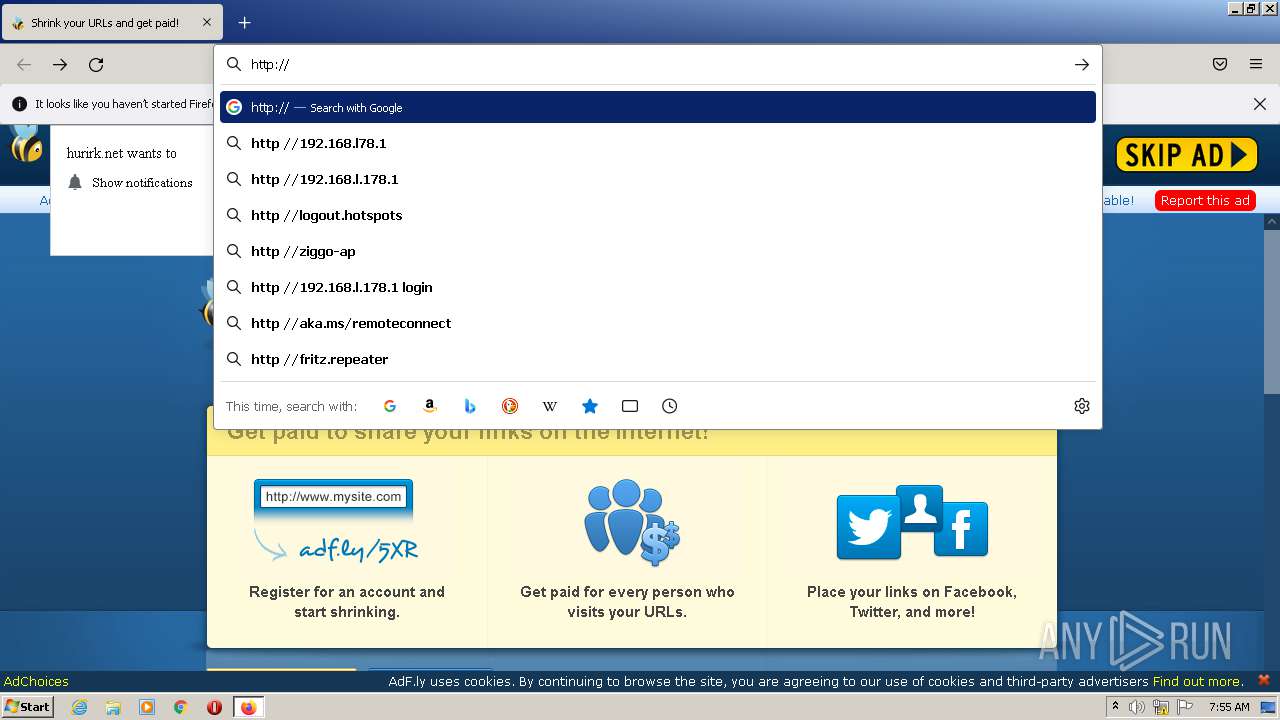This screenshot has height=720, width=1280.
Task: Open a new tab with plus button
Action: point(244,22)
